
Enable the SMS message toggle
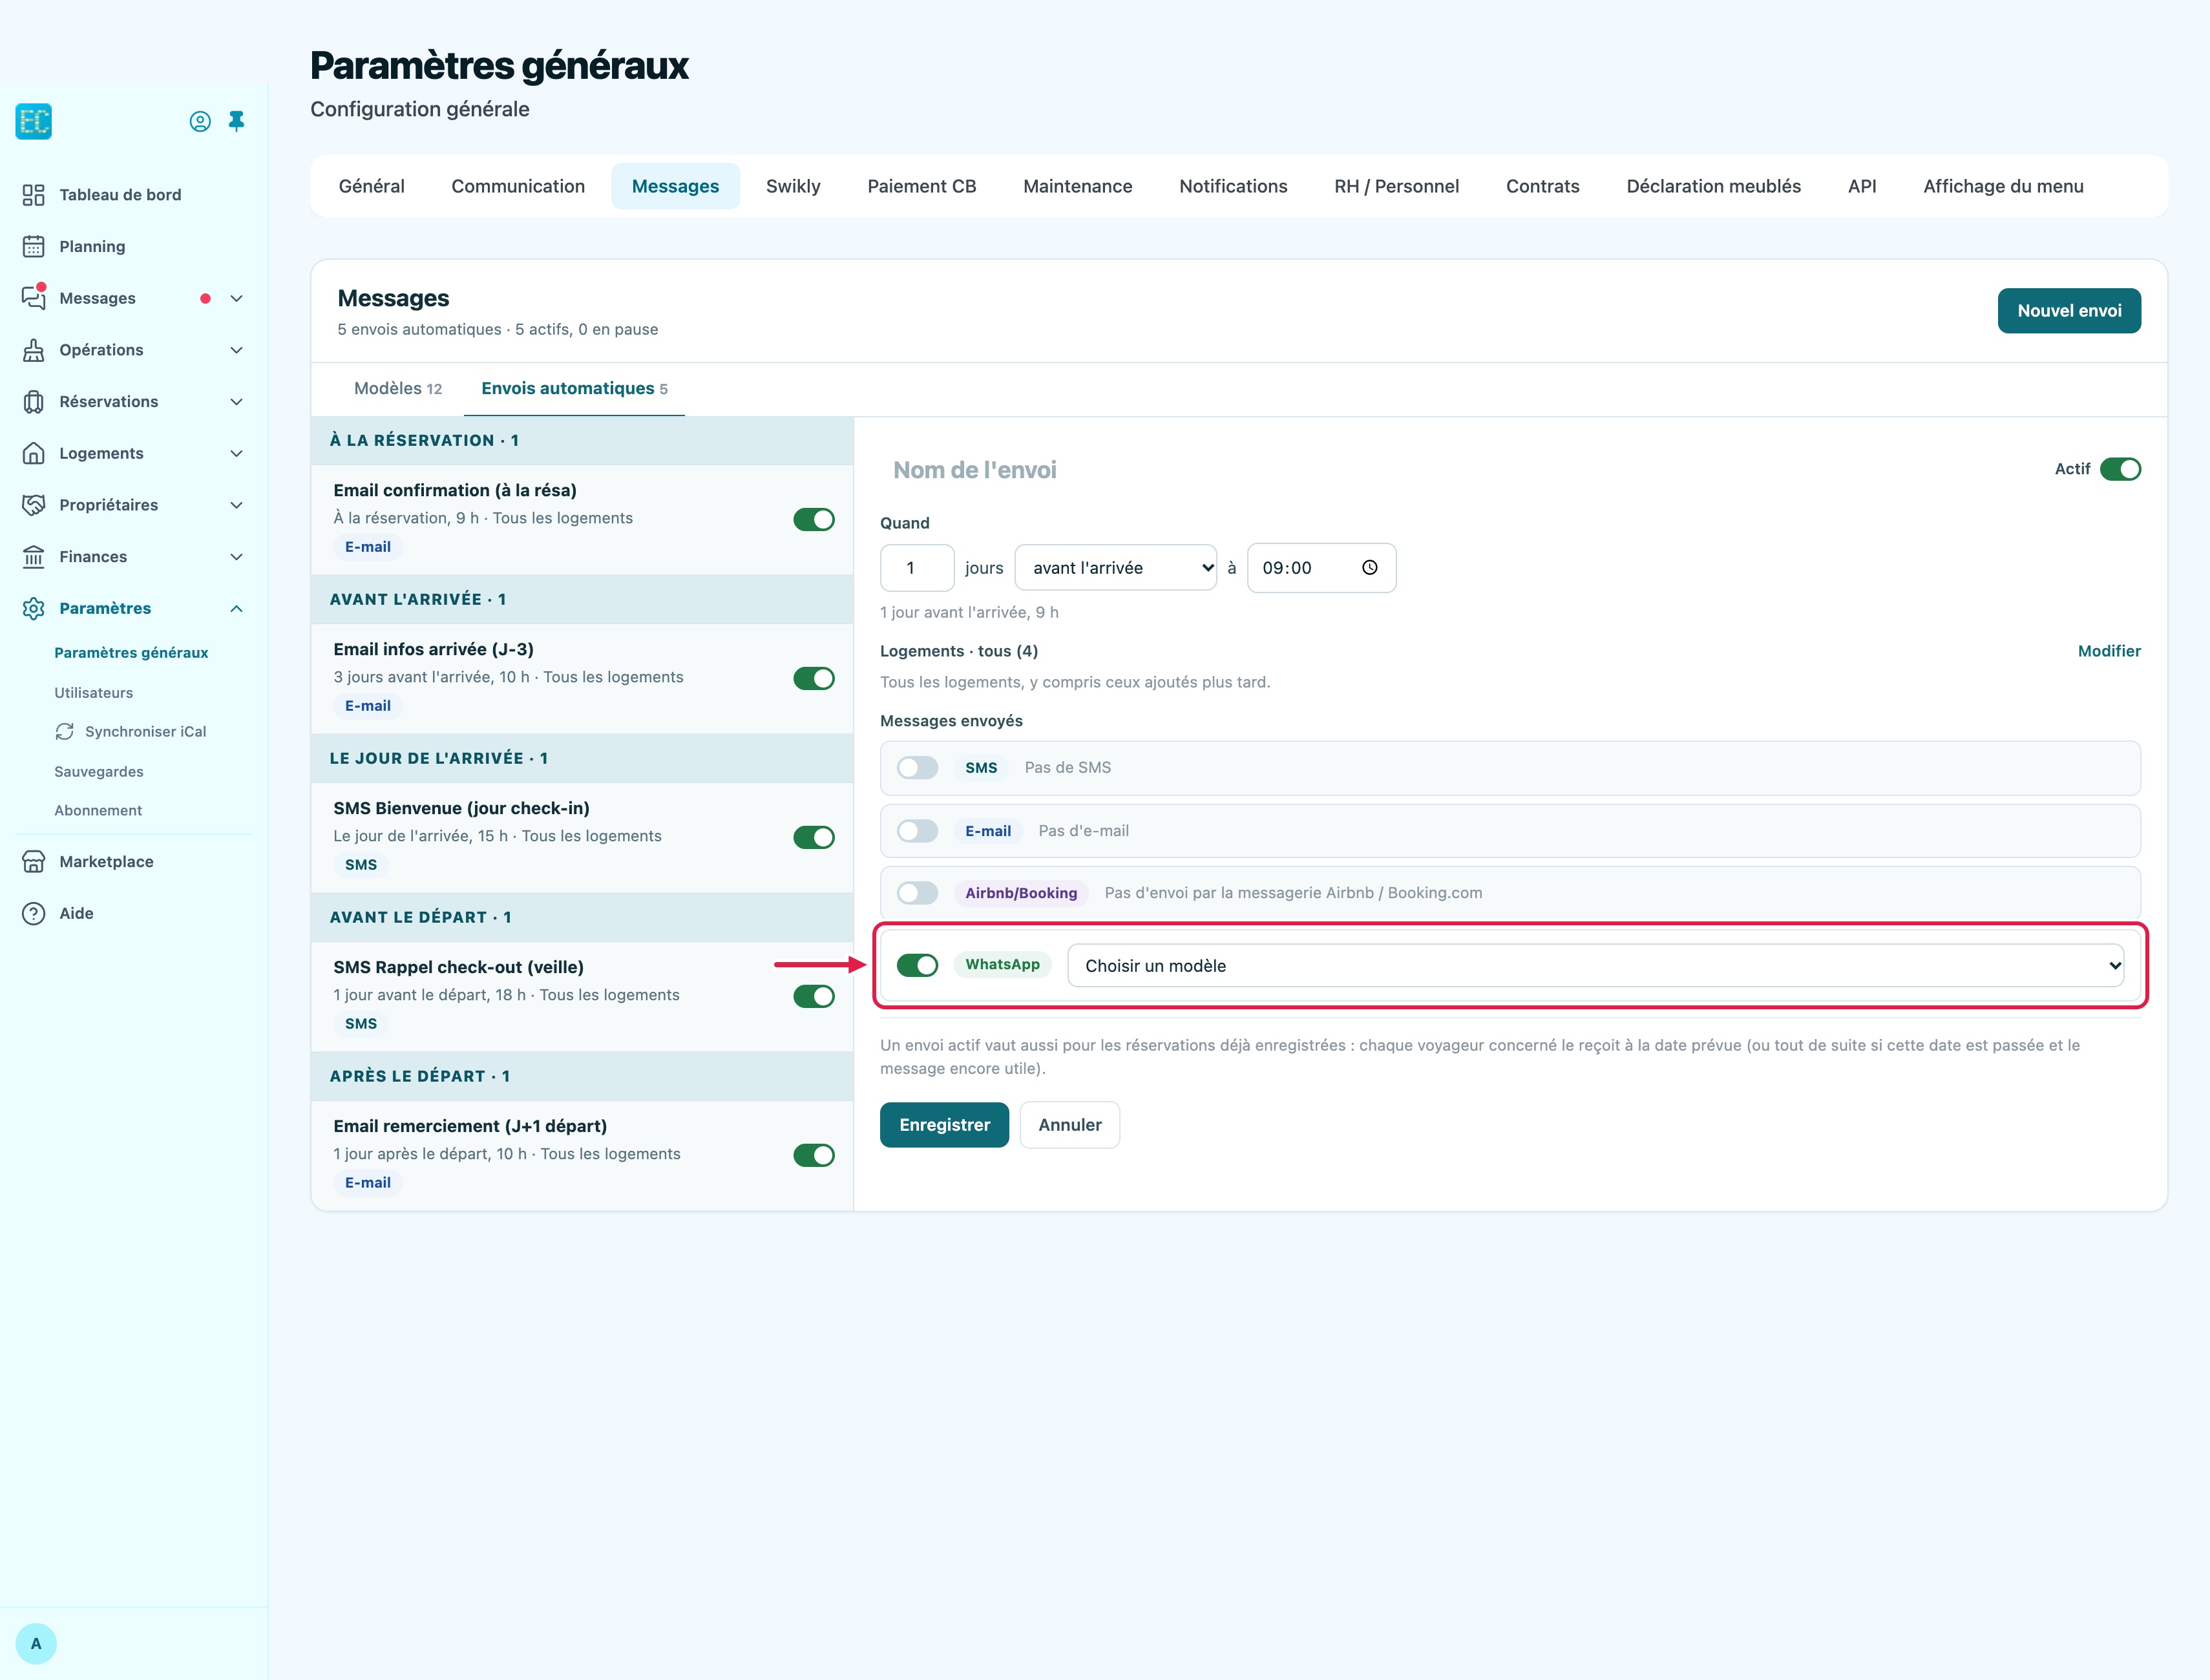click(x=917, y=767)
